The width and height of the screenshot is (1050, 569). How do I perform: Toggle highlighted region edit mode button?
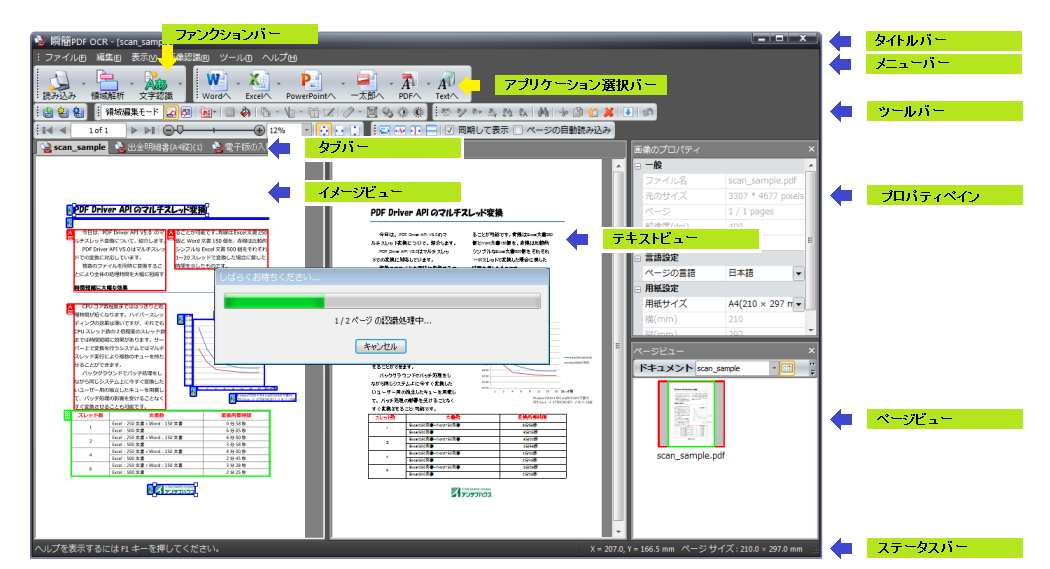(x=171, y=112)
